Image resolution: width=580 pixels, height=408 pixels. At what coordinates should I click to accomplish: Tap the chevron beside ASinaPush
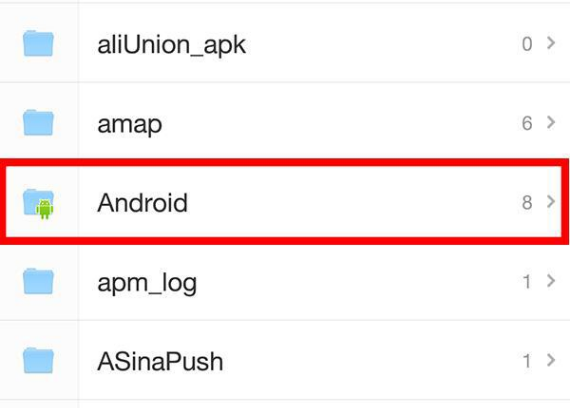(x=551, y=360)
